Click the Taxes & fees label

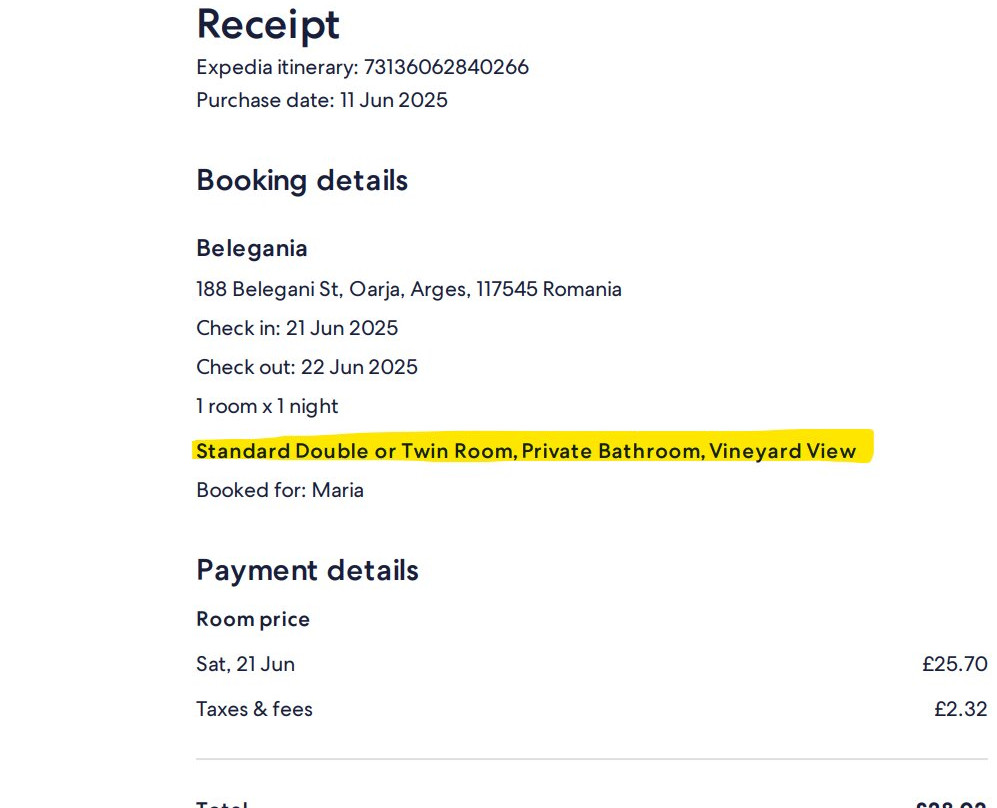click(254, 709)
